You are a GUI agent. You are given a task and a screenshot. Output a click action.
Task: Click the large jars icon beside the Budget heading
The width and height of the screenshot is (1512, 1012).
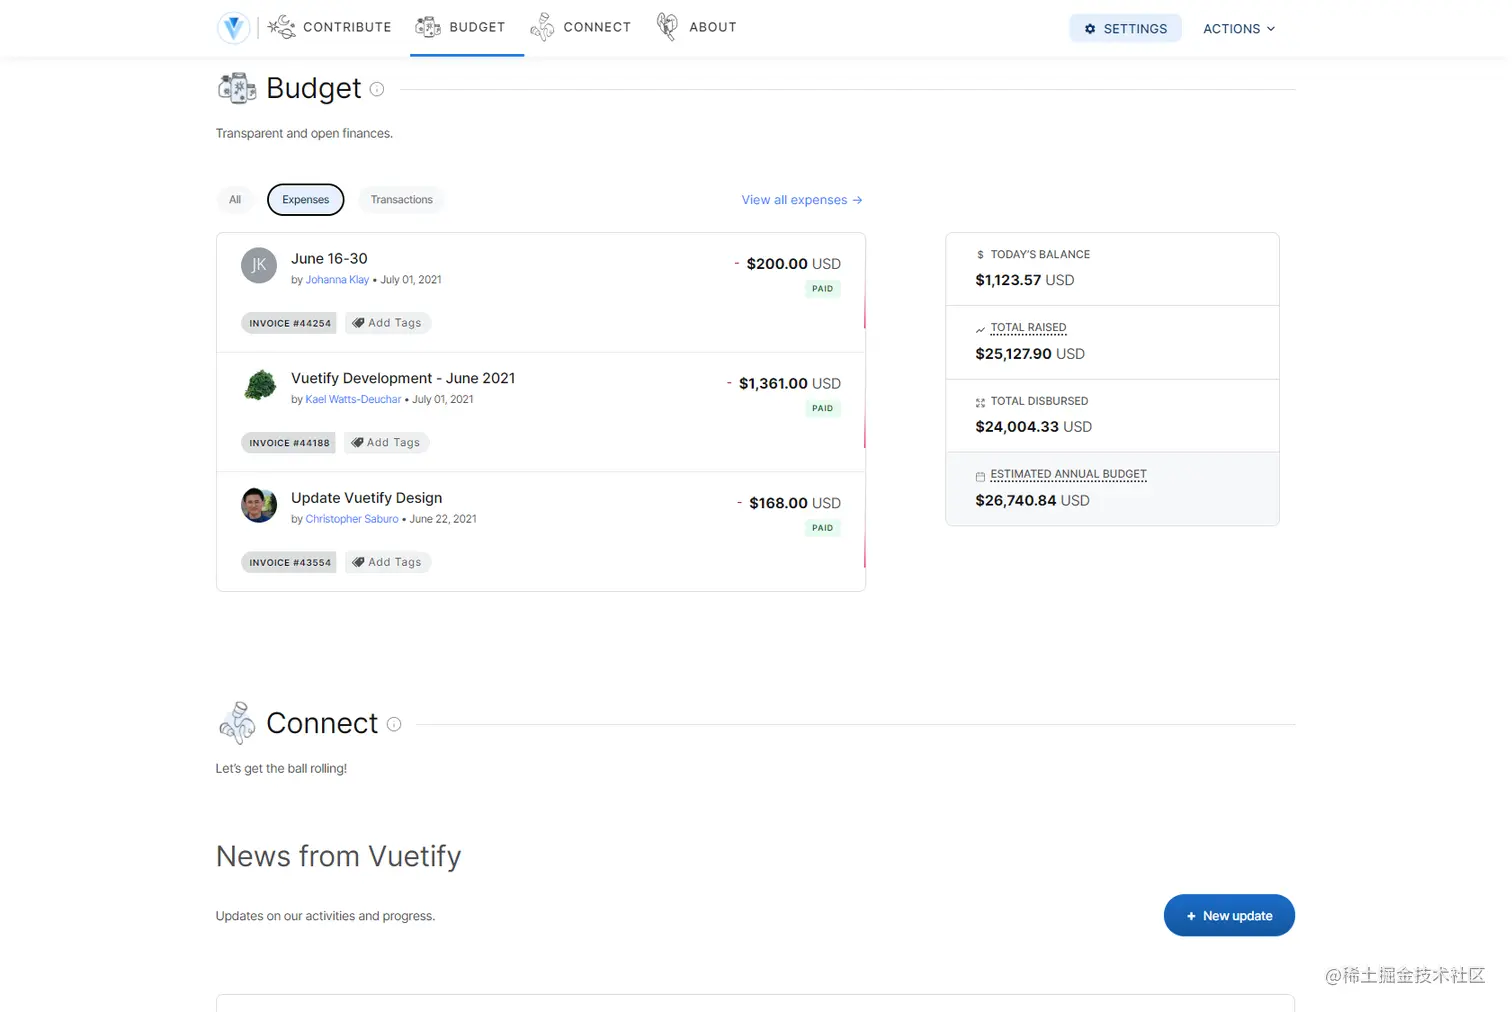click(x=237, y=88)
